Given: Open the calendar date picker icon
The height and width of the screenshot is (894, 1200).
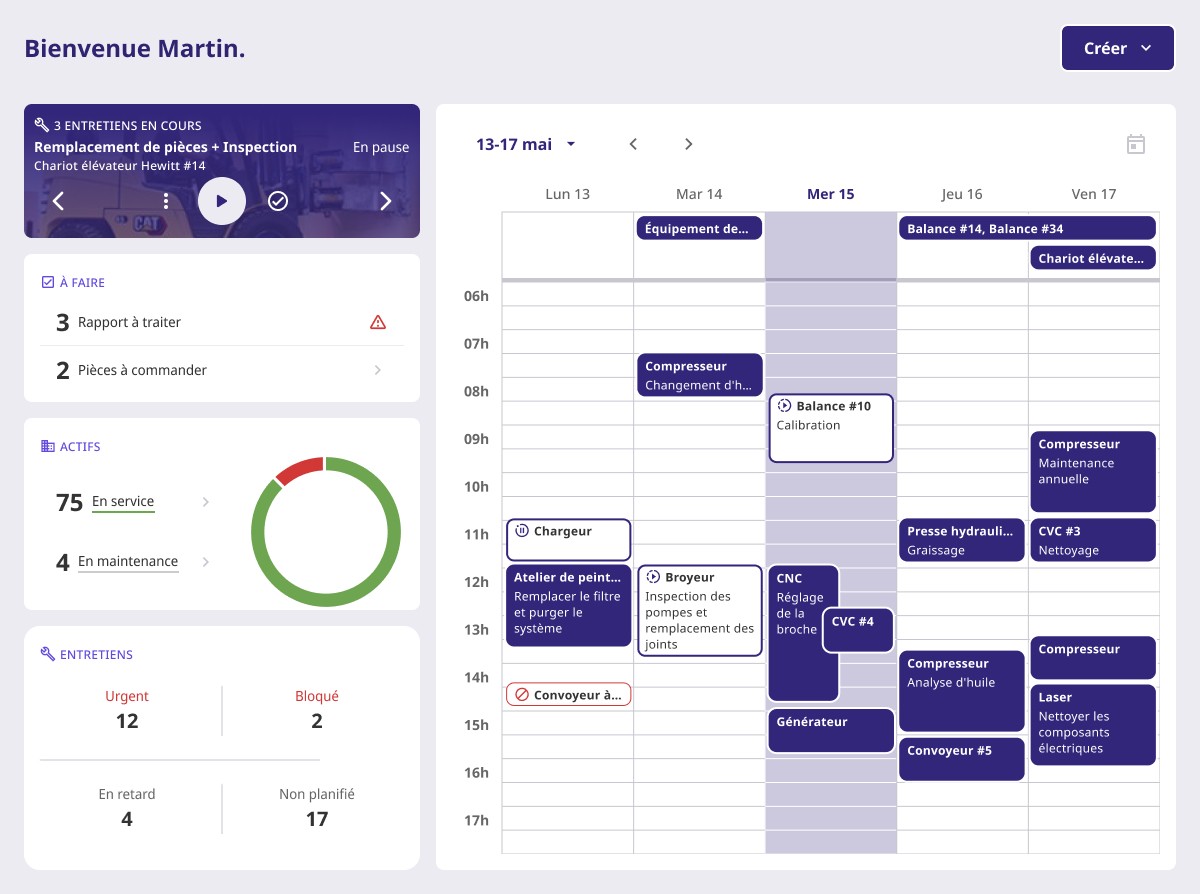Looking at the screenshot, I should [1136, 144].
